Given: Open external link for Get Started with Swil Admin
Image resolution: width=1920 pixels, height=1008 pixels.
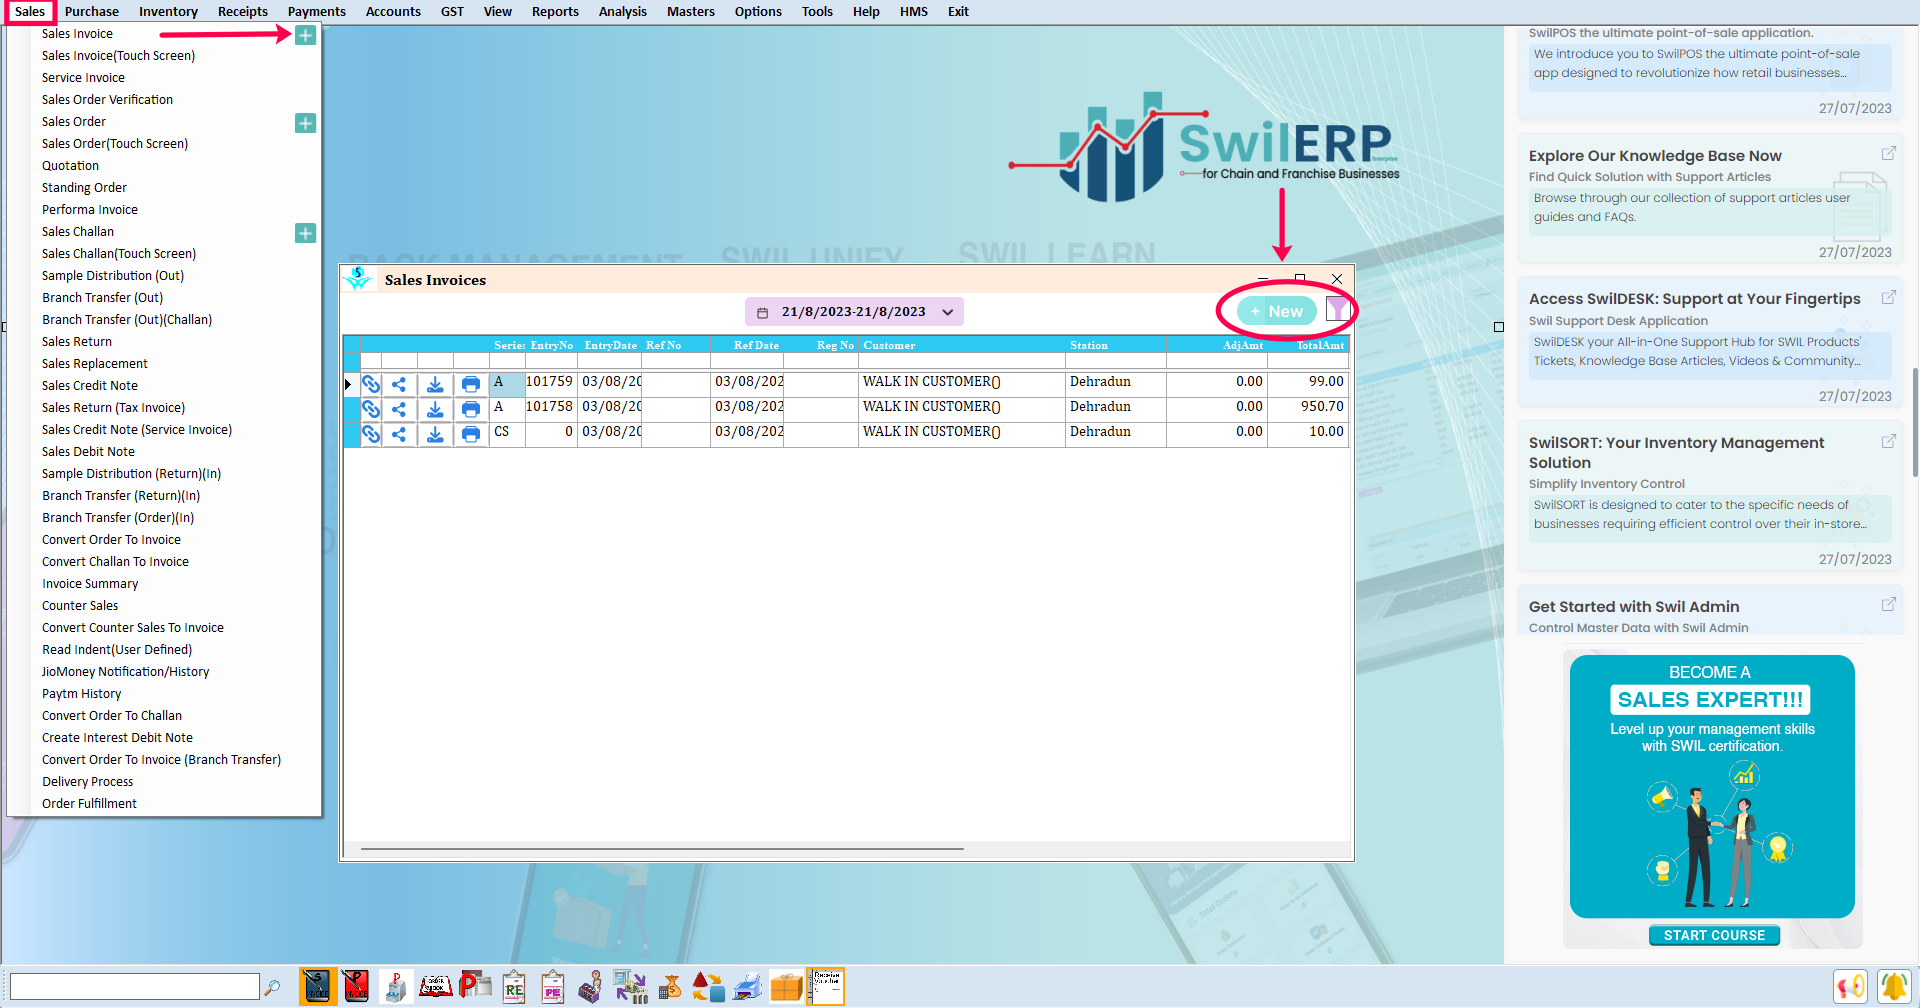Looking at the screenshot, I should click(1888, 605).
